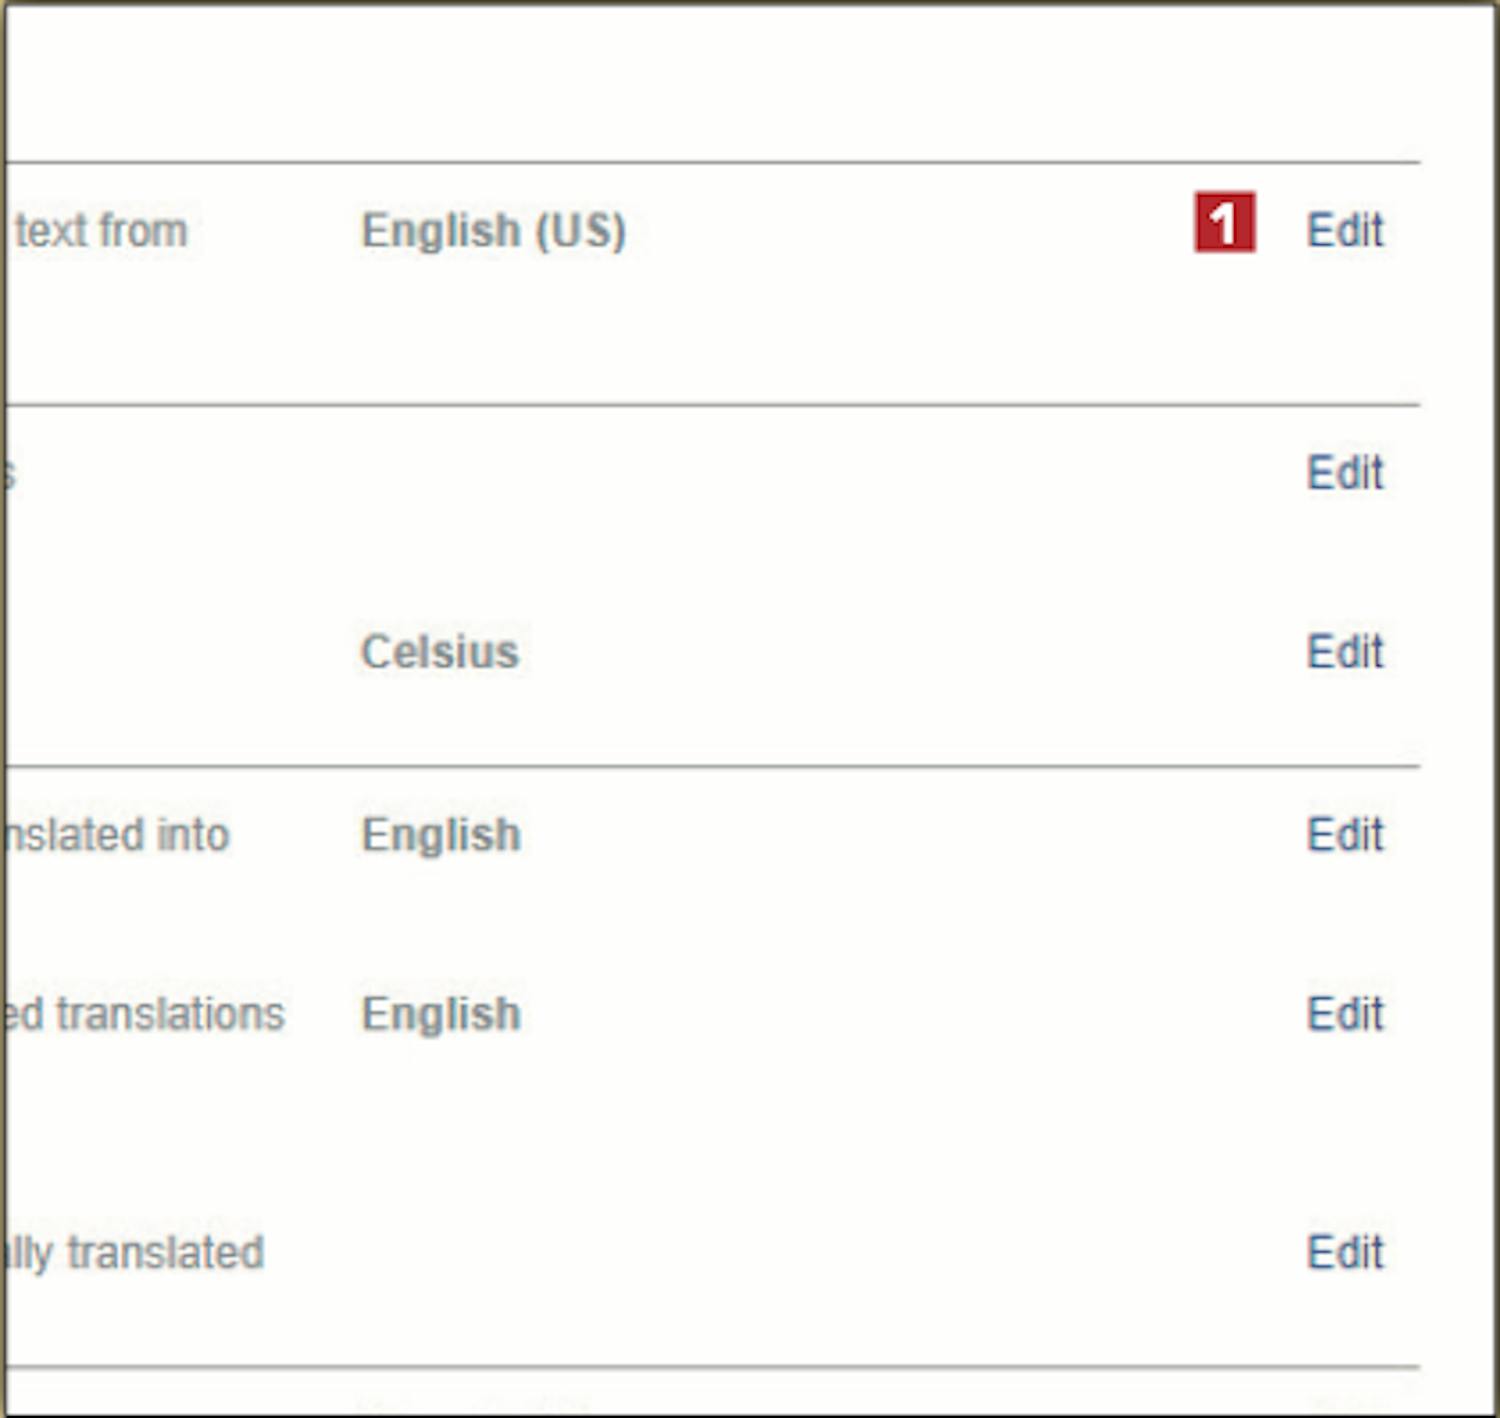Edit the English (US) language setting
The width and height of the screenshot is (1500, 1418).
click(1345, 230)
